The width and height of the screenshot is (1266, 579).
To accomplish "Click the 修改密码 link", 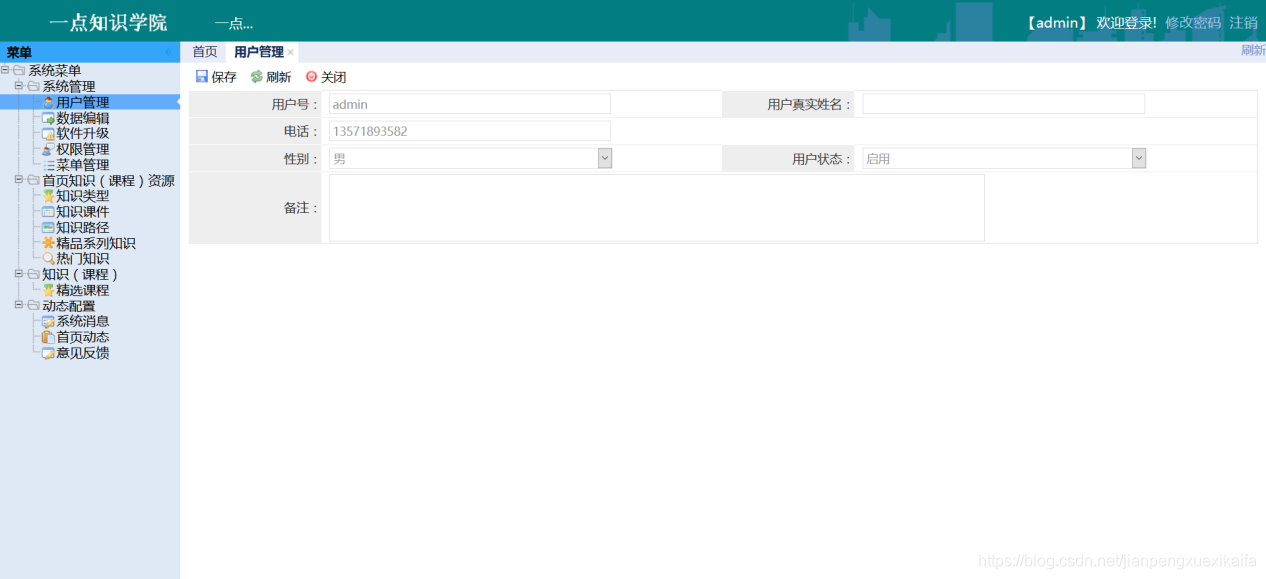I will click(1193, 22).
